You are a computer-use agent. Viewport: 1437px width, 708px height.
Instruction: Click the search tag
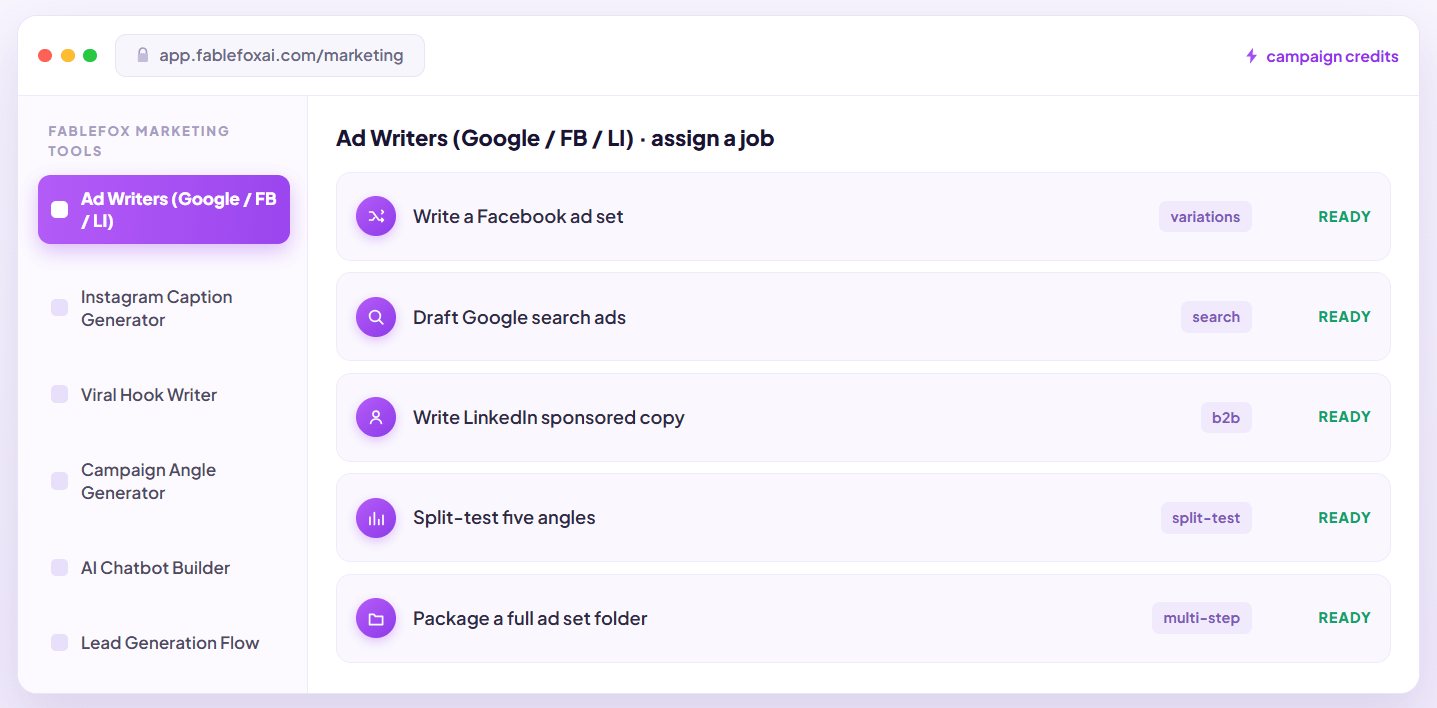(x=1216, y=317)
